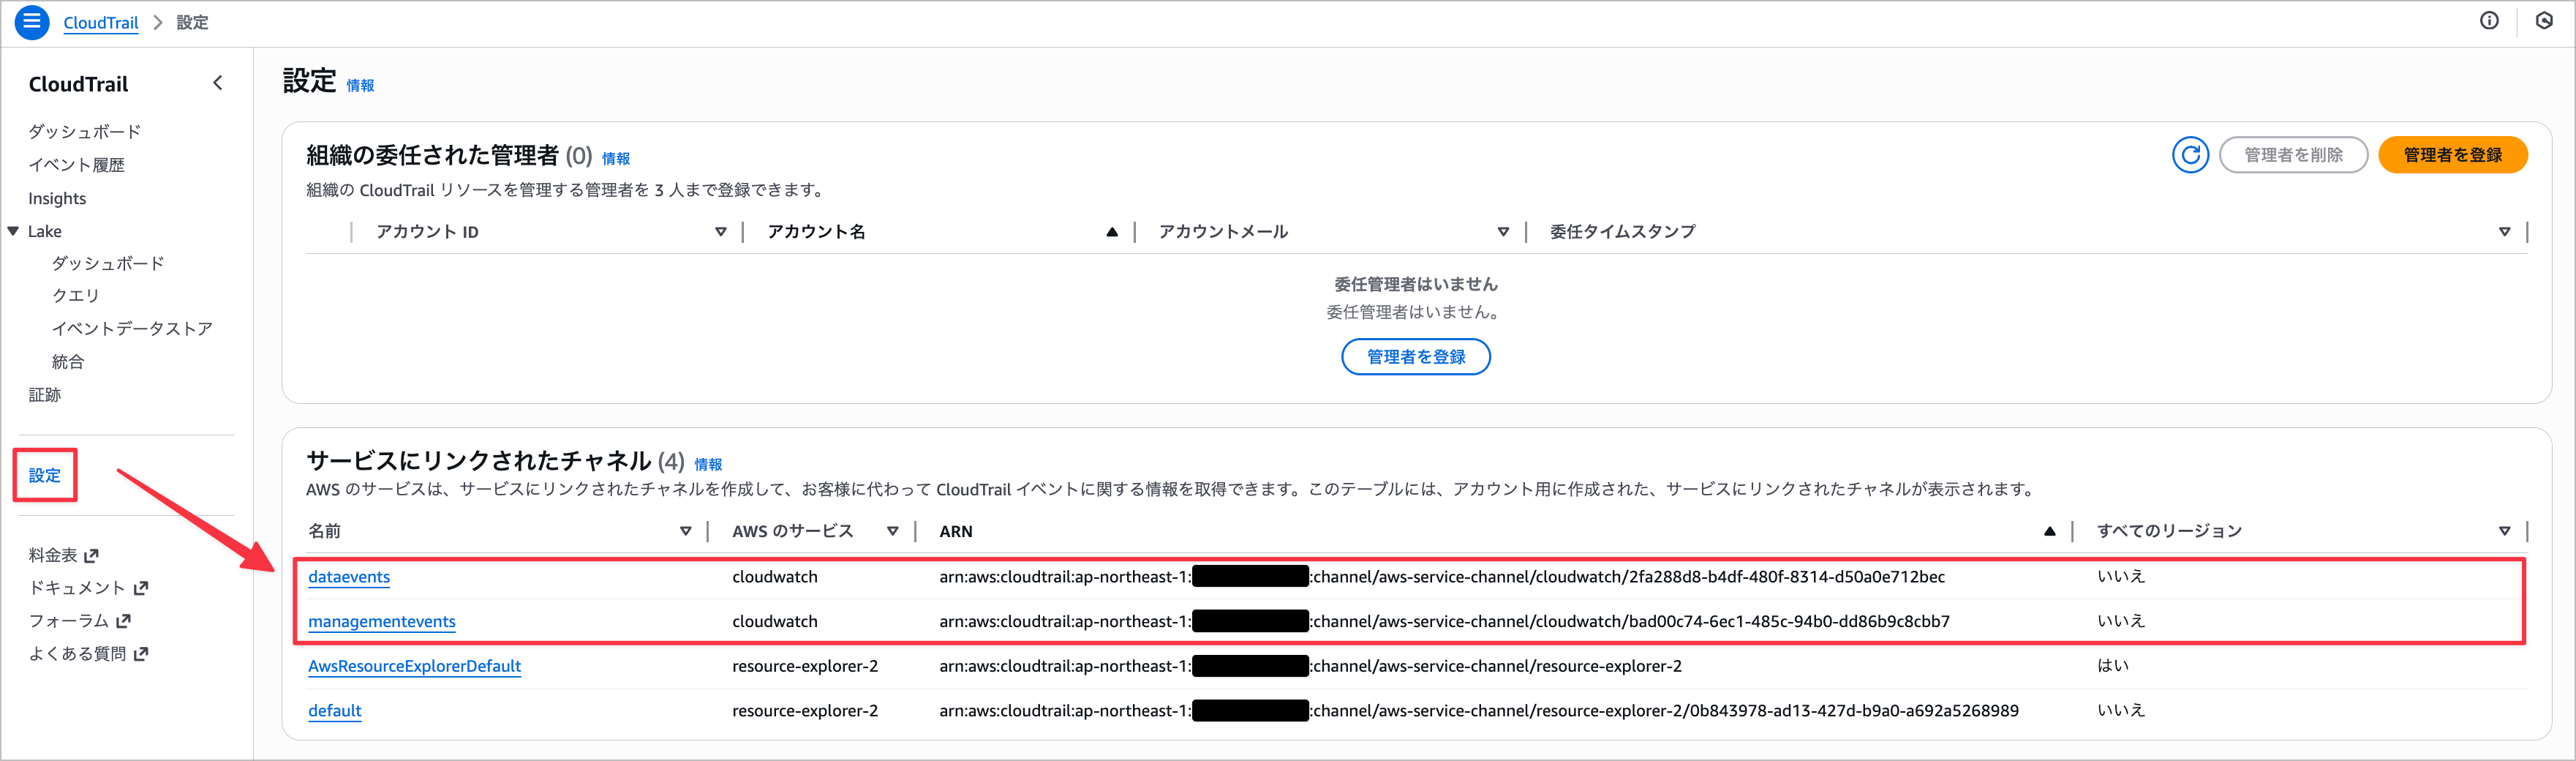Open 証跡 in the sidebar
Image resolution: width=2576 pixels, height=761 pixels.
pos(45,395)
